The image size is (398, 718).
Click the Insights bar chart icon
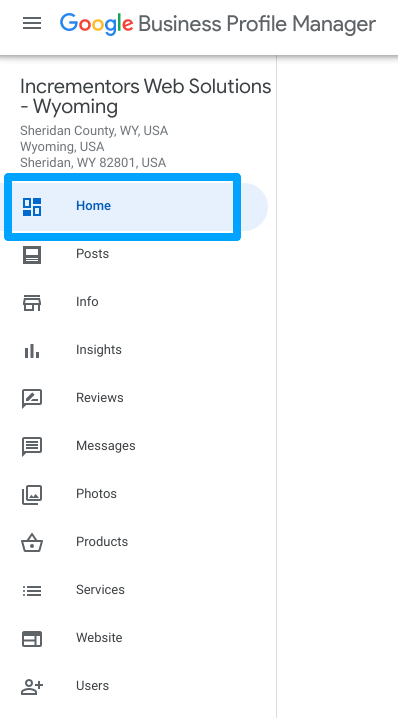click(x=32, y=351)
